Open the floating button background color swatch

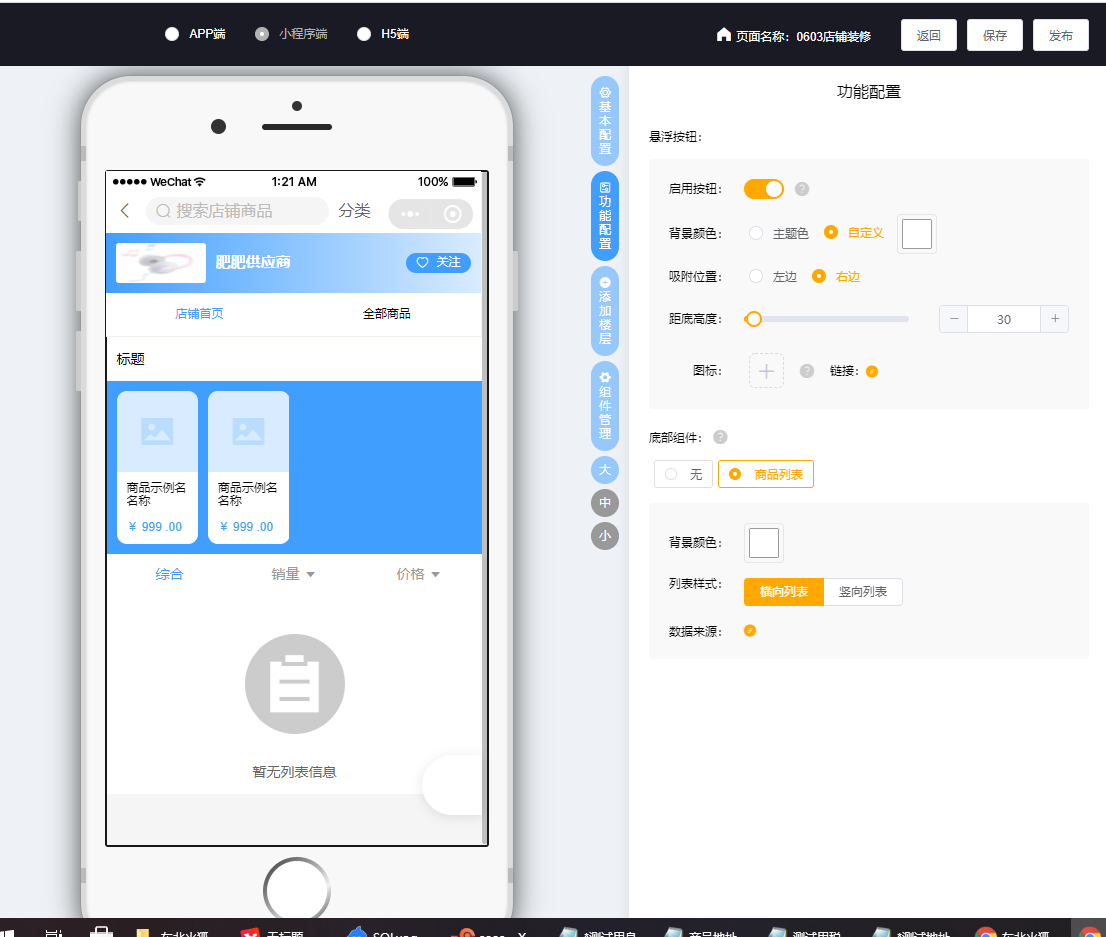point(916,234)
